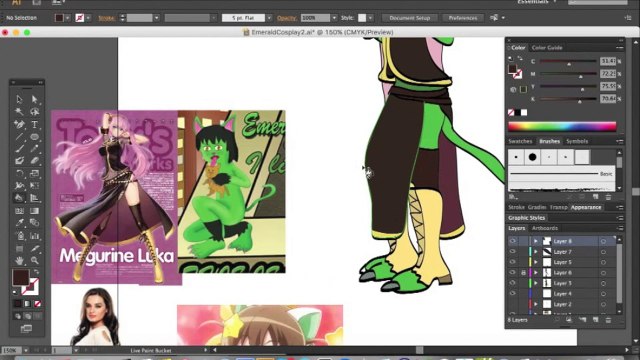Screen dimensions: 640x360
Task: Select the Hand tool
Action: [x=19, y=260]
